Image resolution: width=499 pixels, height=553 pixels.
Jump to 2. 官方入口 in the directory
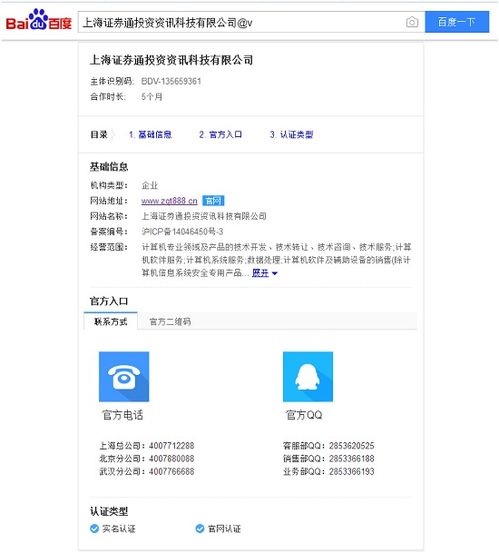220,134
